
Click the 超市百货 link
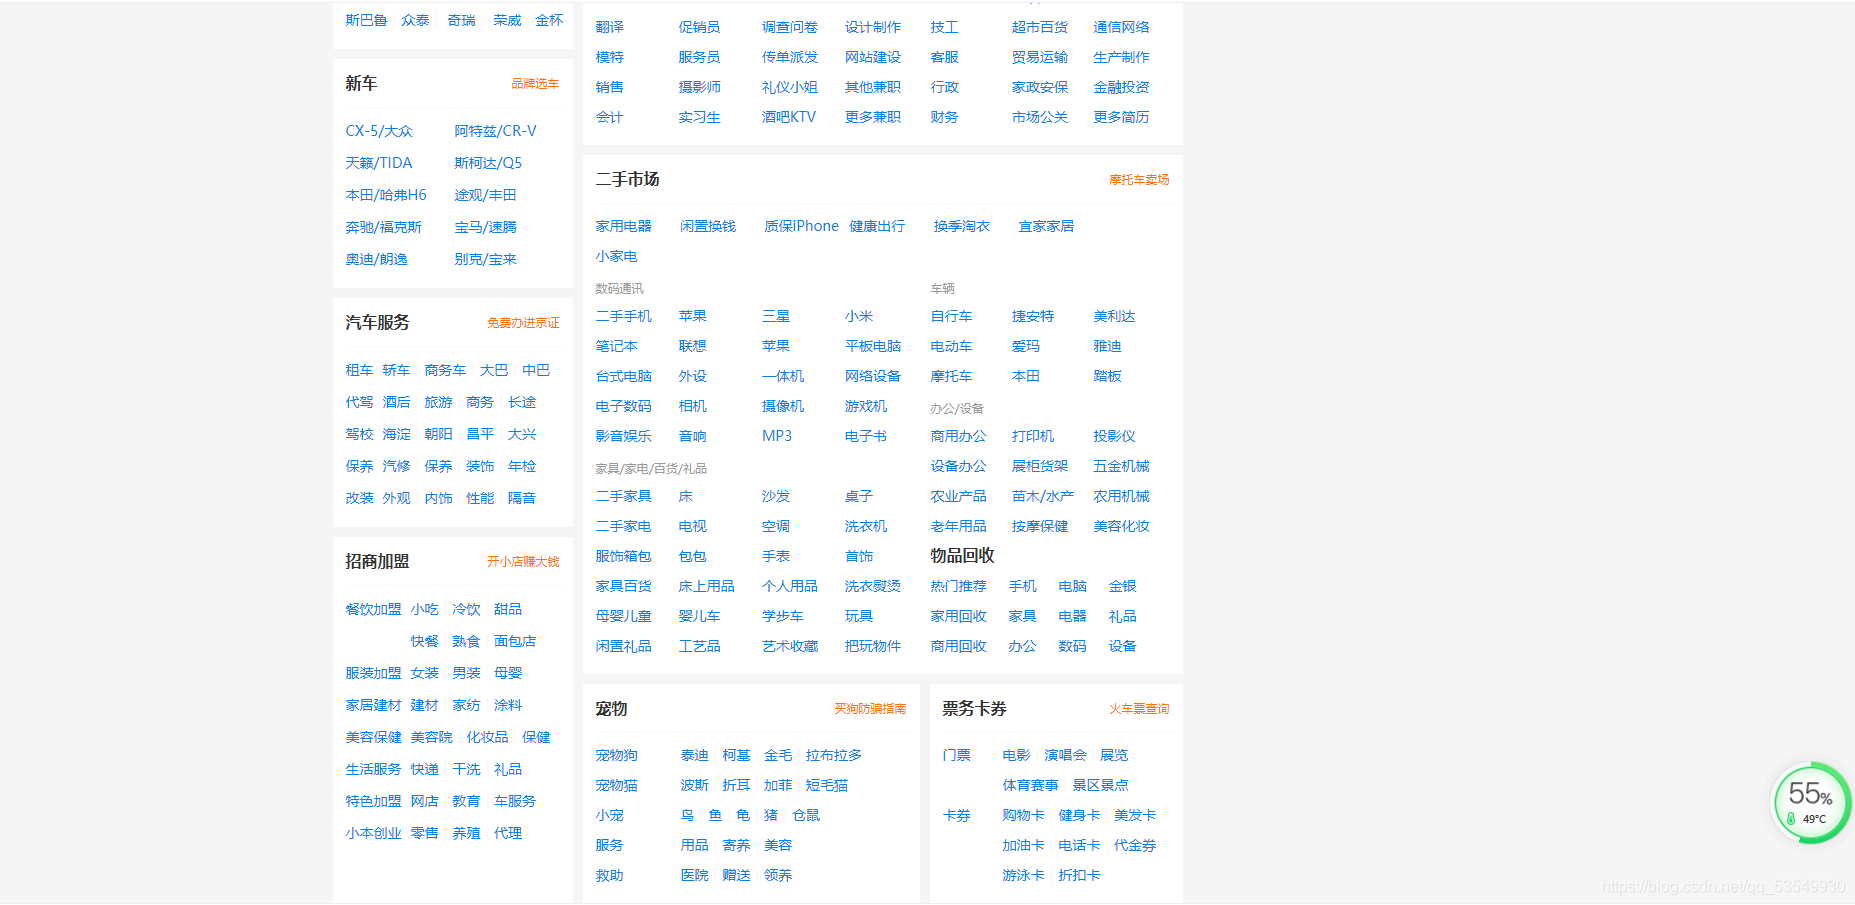[1039, 27]
